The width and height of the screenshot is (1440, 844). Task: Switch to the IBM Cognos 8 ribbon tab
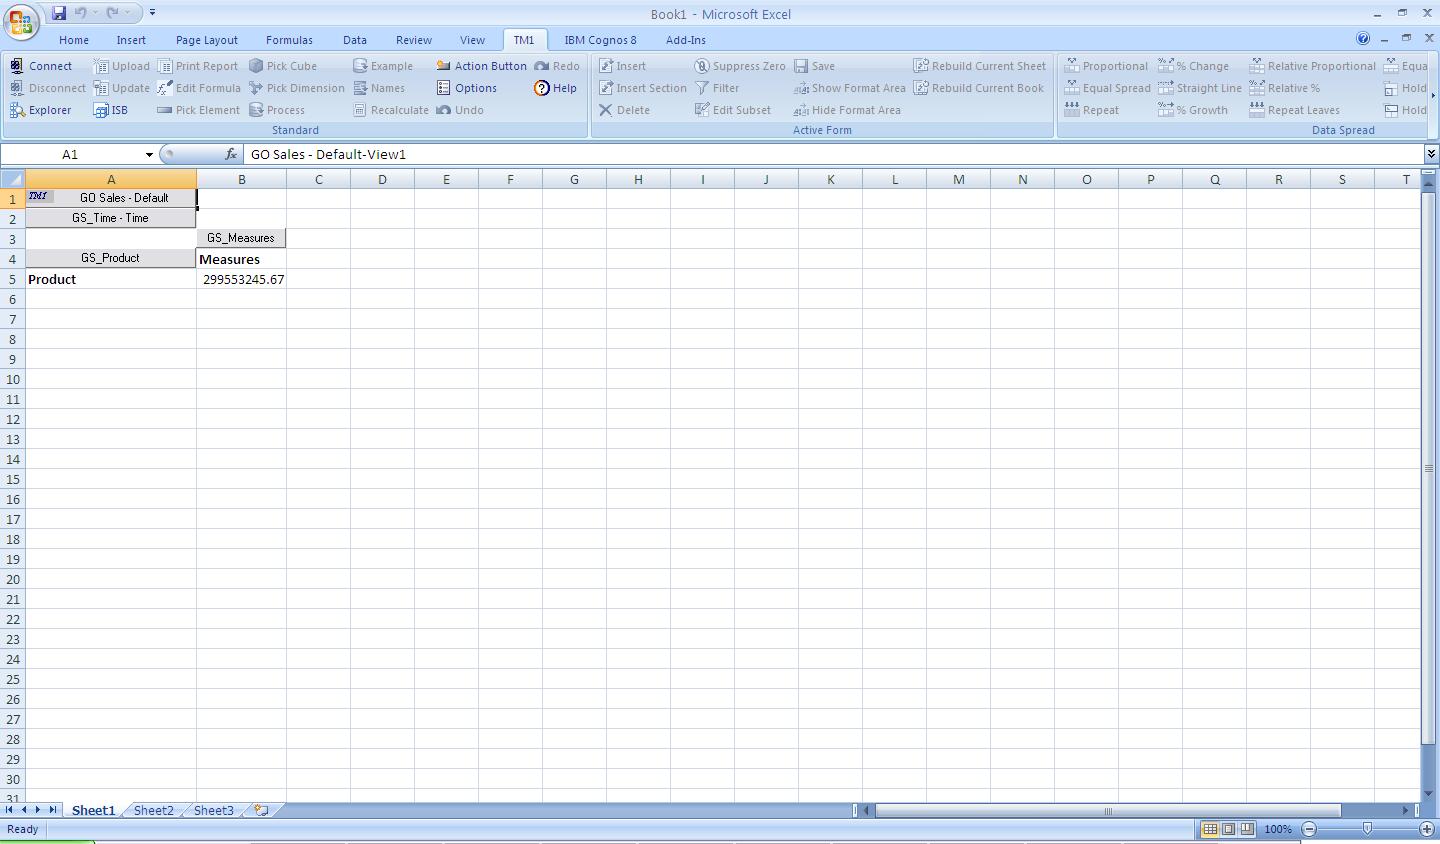point(601,40)
